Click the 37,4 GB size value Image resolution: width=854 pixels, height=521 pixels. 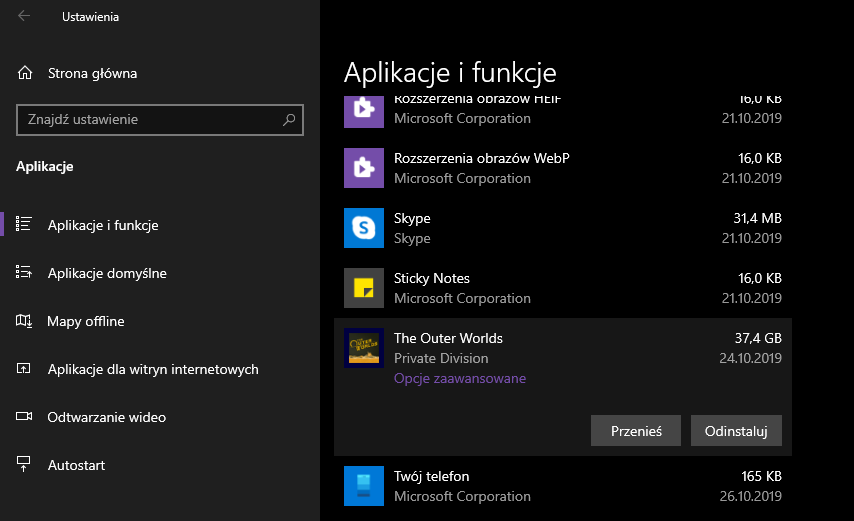[758, 338]
